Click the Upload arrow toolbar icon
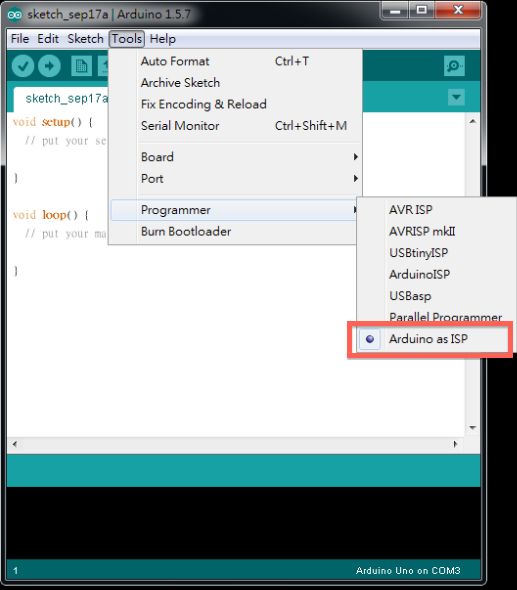 tap(49, 66)
